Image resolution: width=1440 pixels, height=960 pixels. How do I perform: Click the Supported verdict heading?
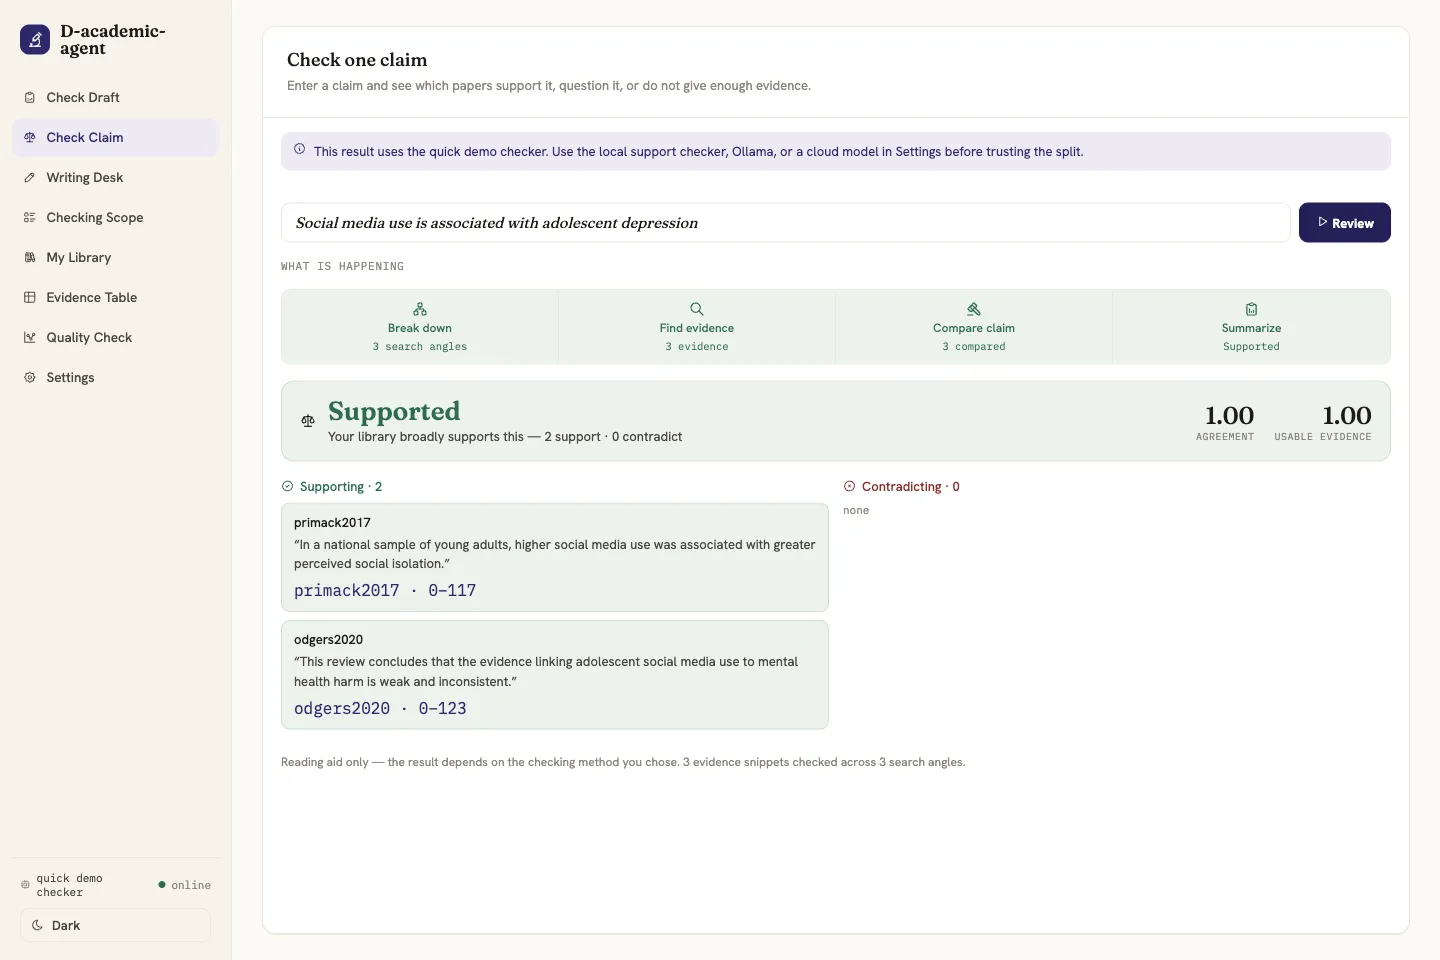[x=394, y=411]
